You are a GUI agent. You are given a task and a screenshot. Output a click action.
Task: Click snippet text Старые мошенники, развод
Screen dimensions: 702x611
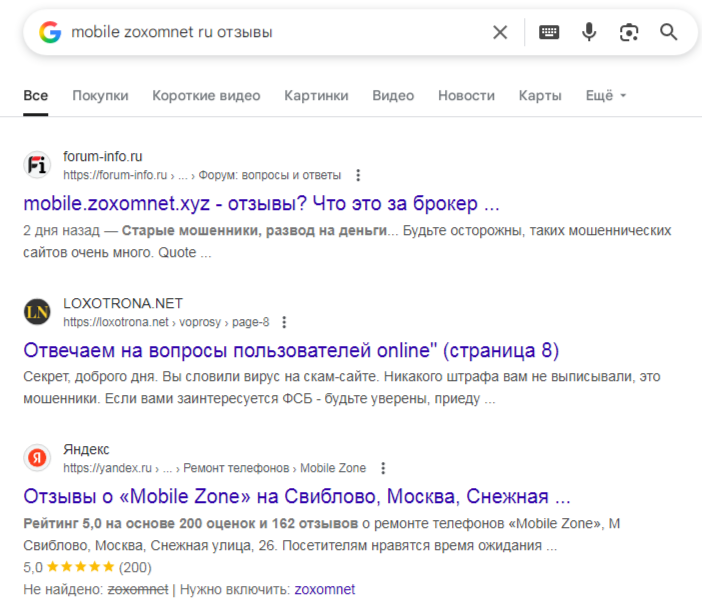[x=254, y=231]
